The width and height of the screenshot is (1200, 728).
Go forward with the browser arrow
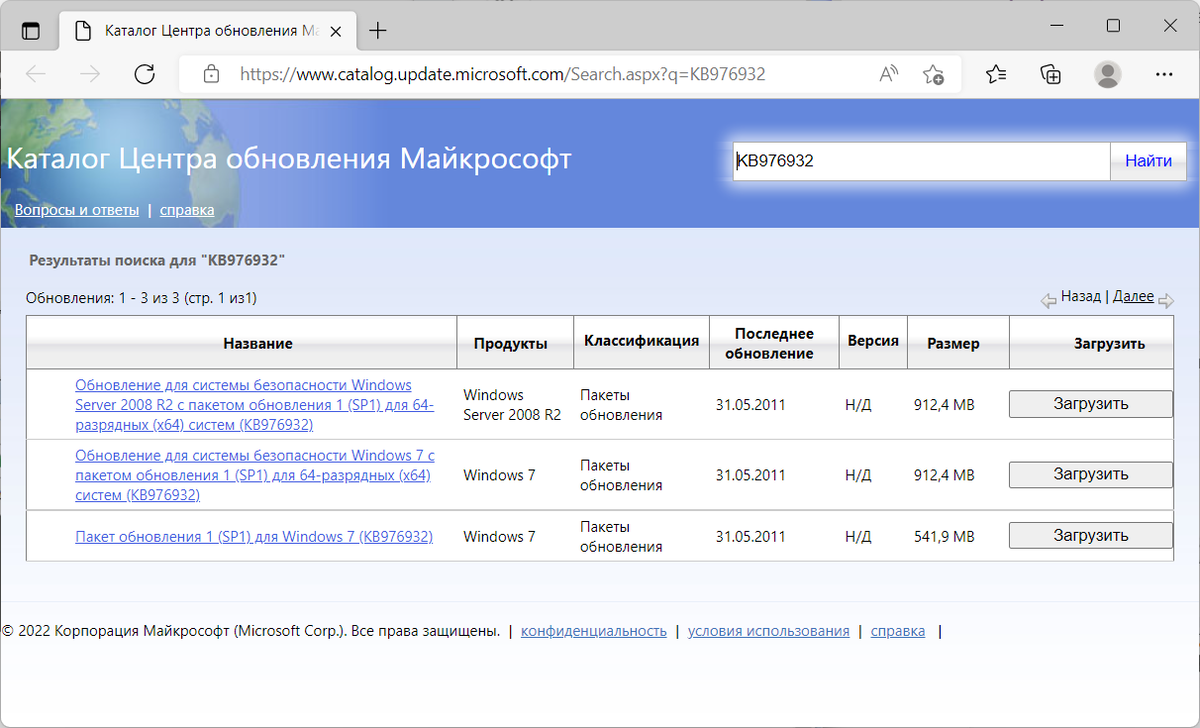(90, 74)
